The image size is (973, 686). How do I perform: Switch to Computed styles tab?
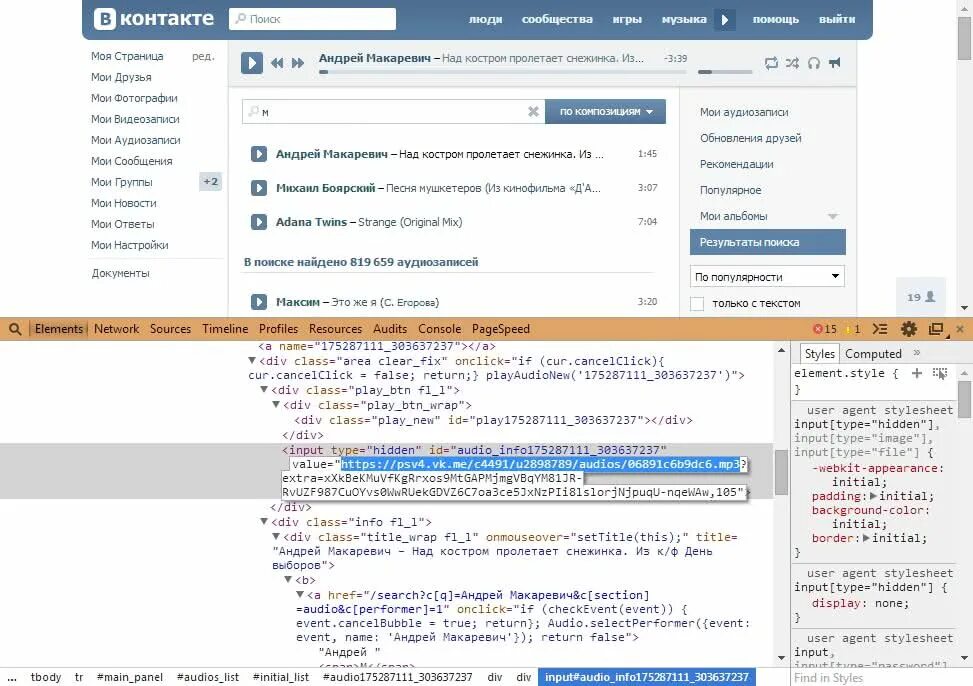tap(873, 354)
